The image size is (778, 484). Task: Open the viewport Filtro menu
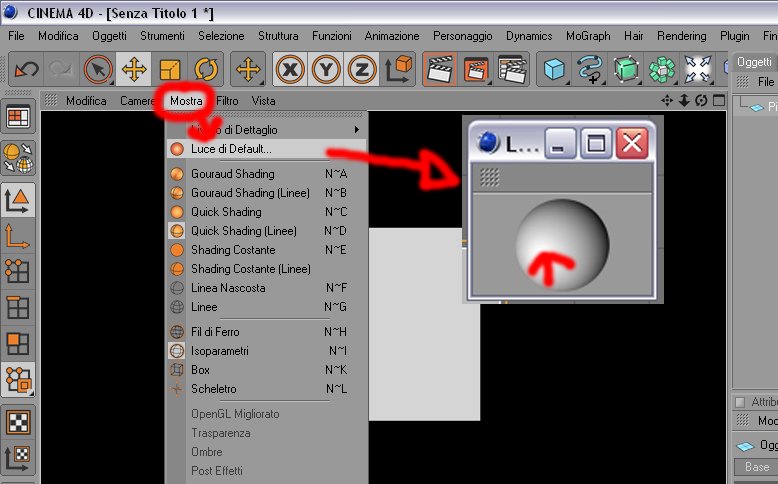[x=227, y=101]
